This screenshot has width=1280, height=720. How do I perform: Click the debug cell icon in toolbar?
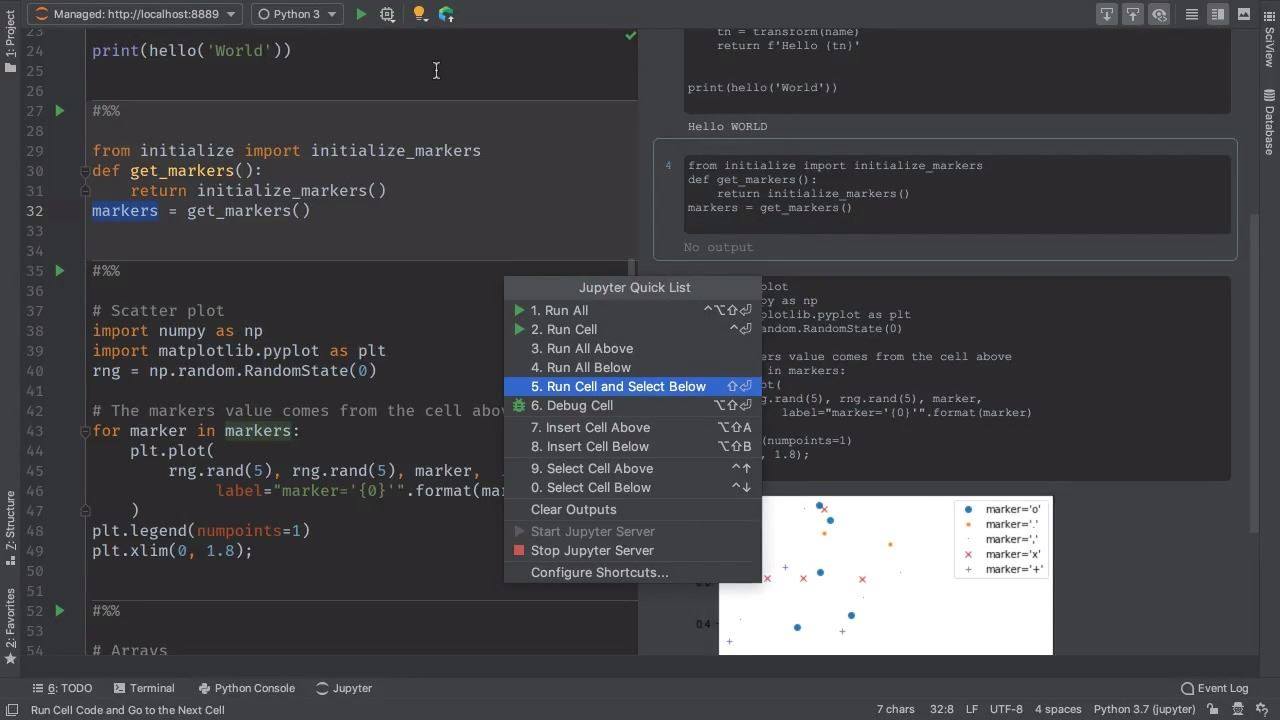coord(387,14)
